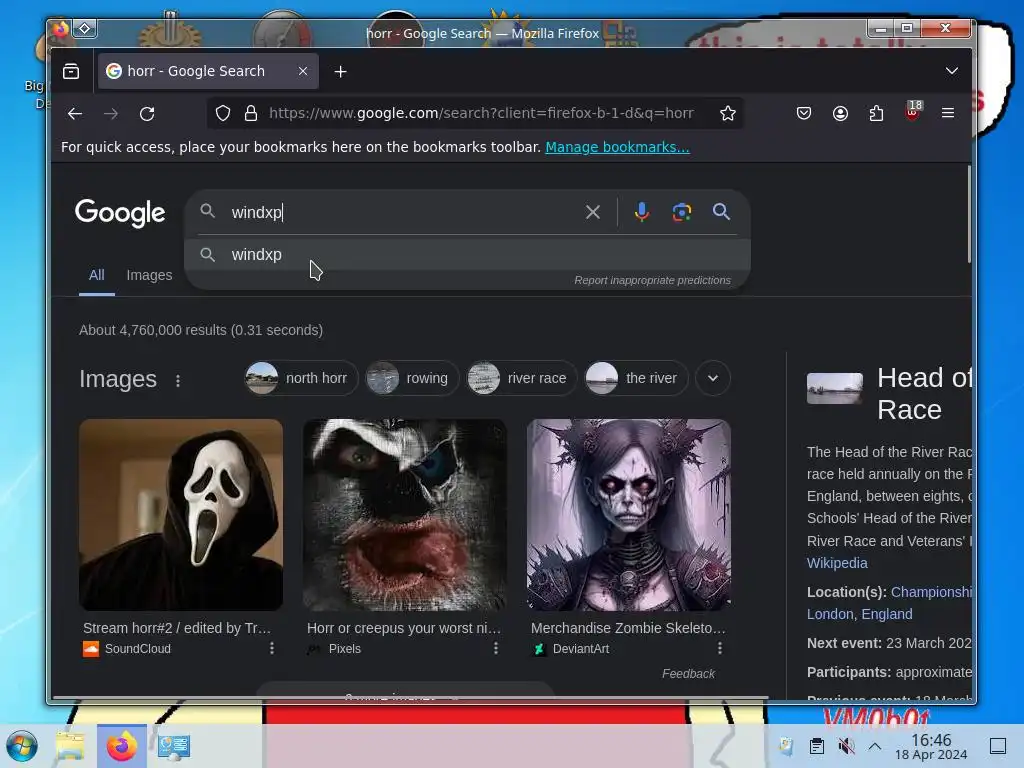Click About 4,760,000 results text

[x=201, y=330]
